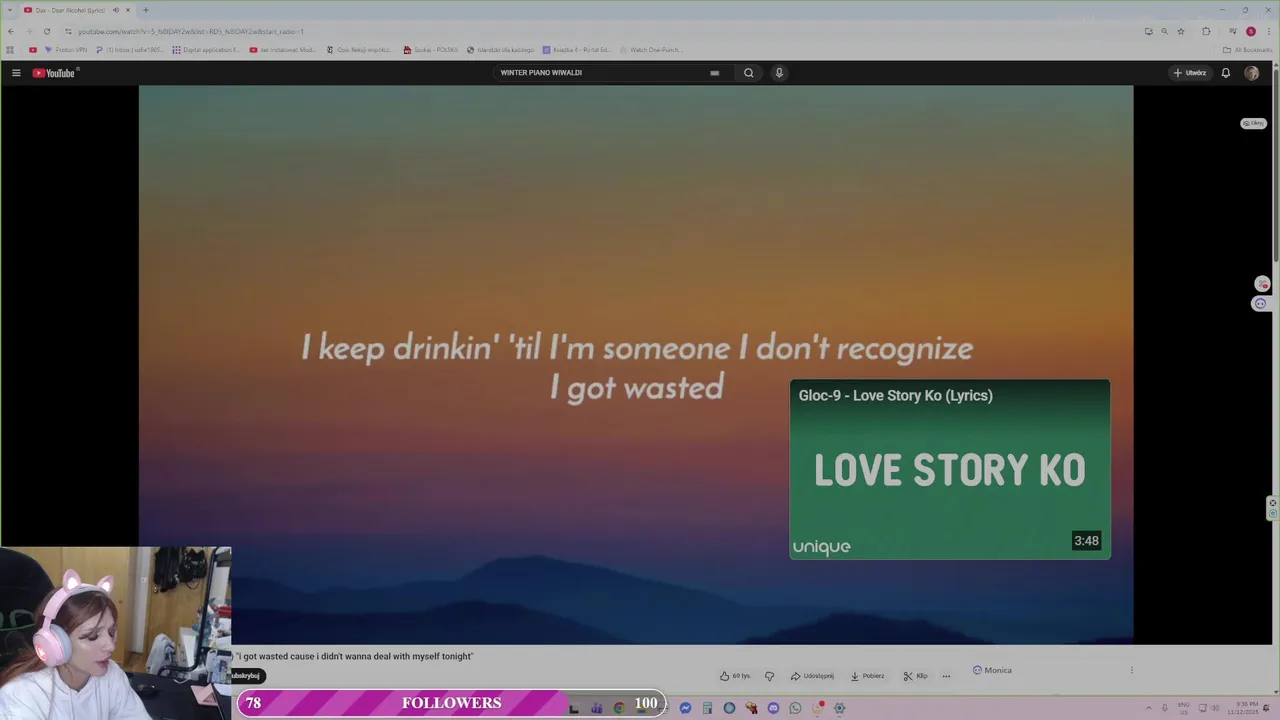This screenshot has width=1280, height=720.
Task: Open the Chrome three-dot menu
Action: 1268,31
